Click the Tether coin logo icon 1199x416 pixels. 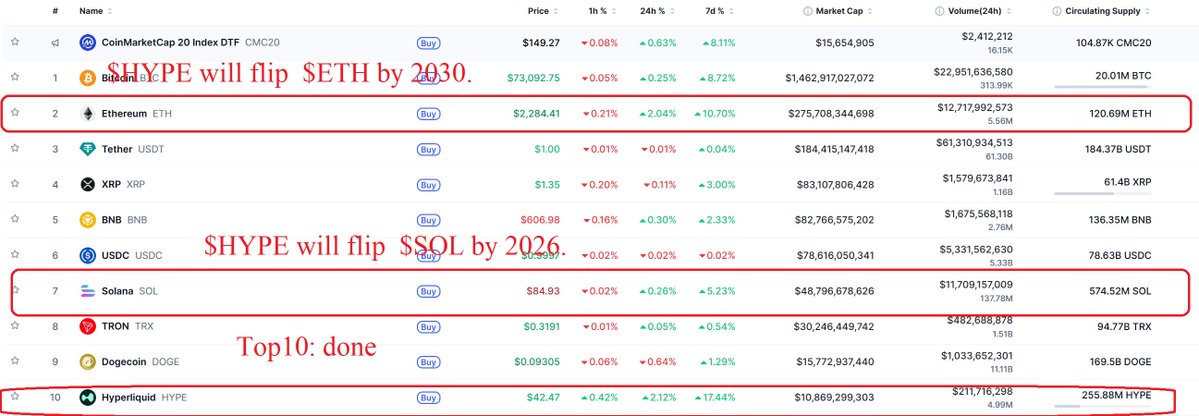click(87, 149)
